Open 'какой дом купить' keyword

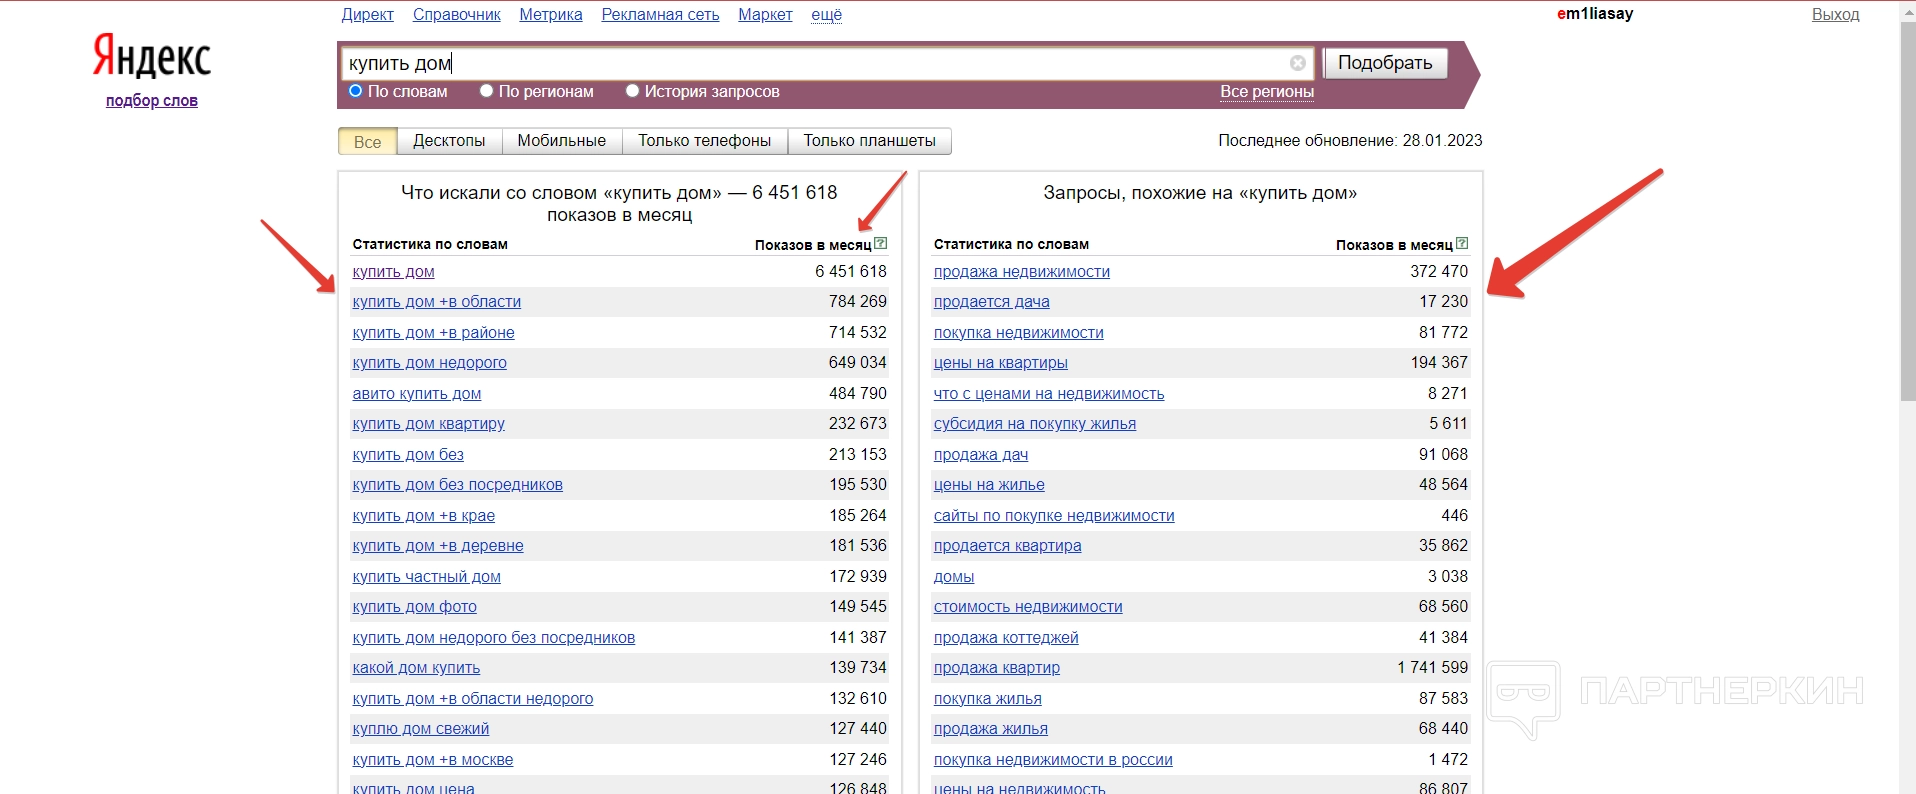tap(416, 668)
